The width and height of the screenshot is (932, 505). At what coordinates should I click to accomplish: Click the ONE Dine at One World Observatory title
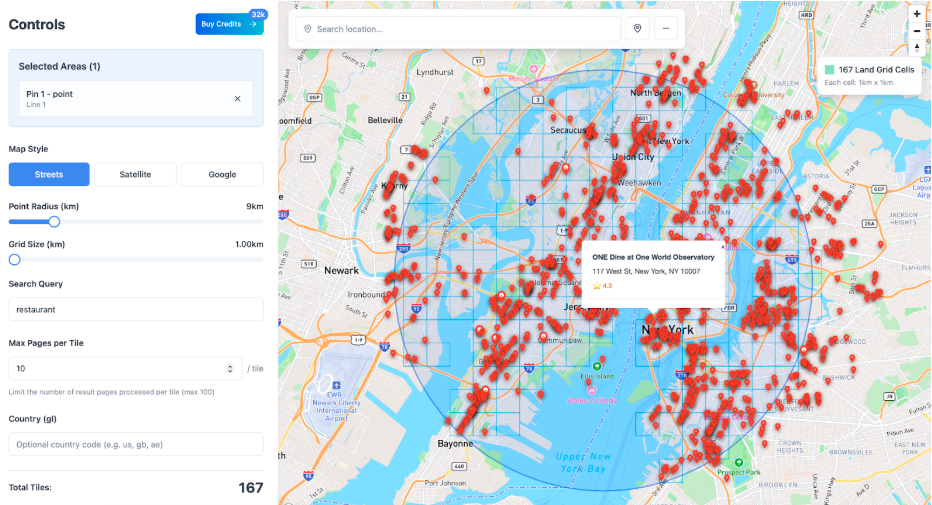click(653, 257)
